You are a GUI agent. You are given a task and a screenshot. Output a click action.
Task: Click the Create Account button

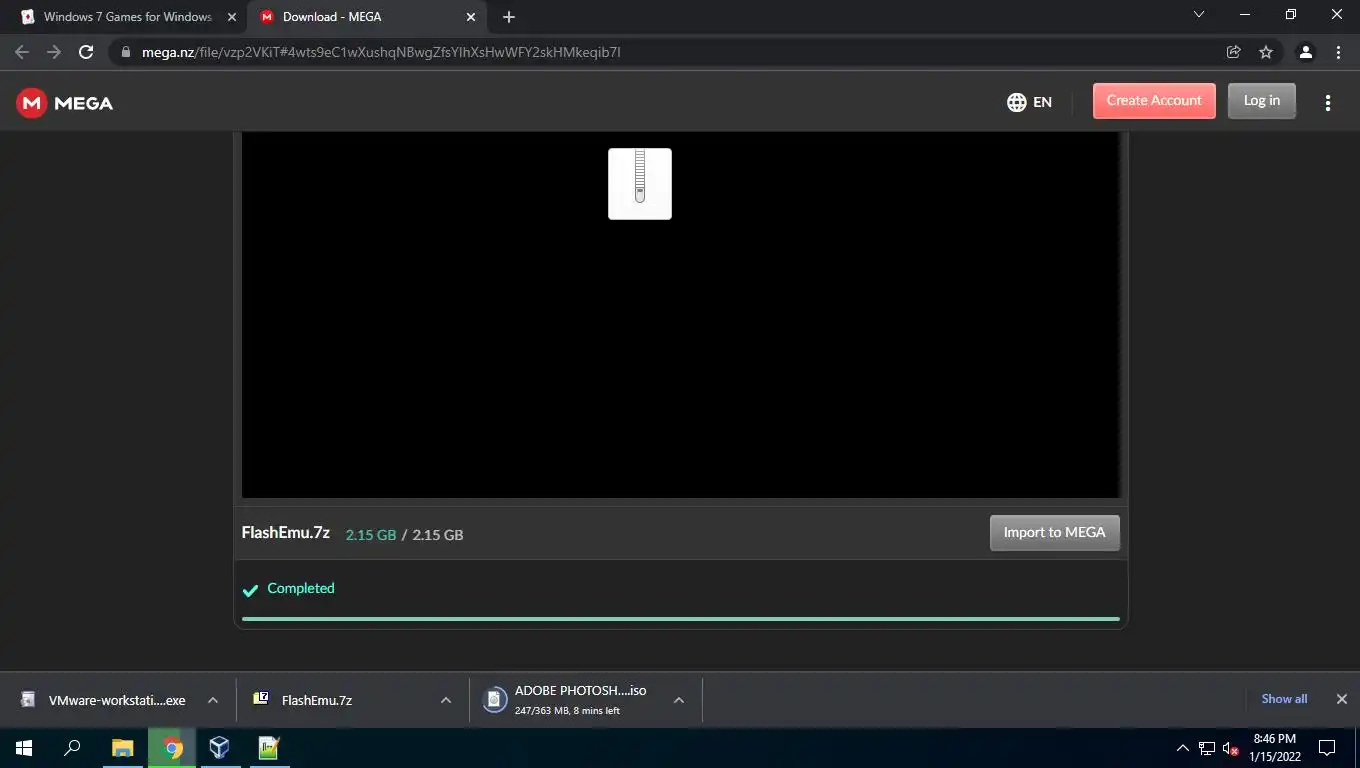(x=1154, y=101)
